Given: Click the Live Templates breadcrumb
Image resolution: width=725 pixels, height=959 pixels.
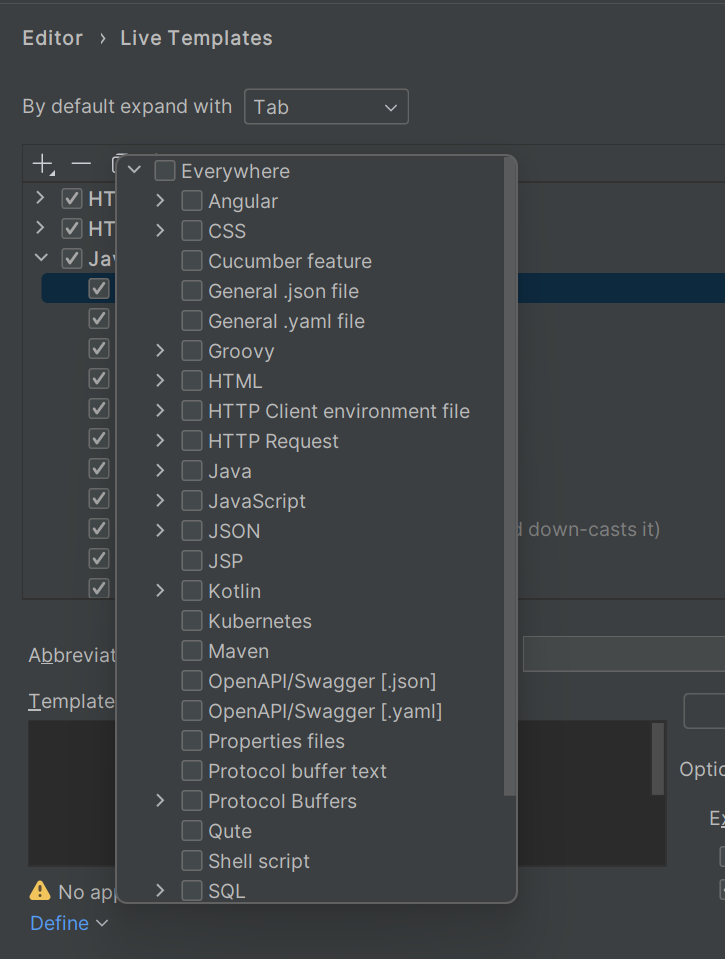Looking at the screenshot, I should point(196,38).
